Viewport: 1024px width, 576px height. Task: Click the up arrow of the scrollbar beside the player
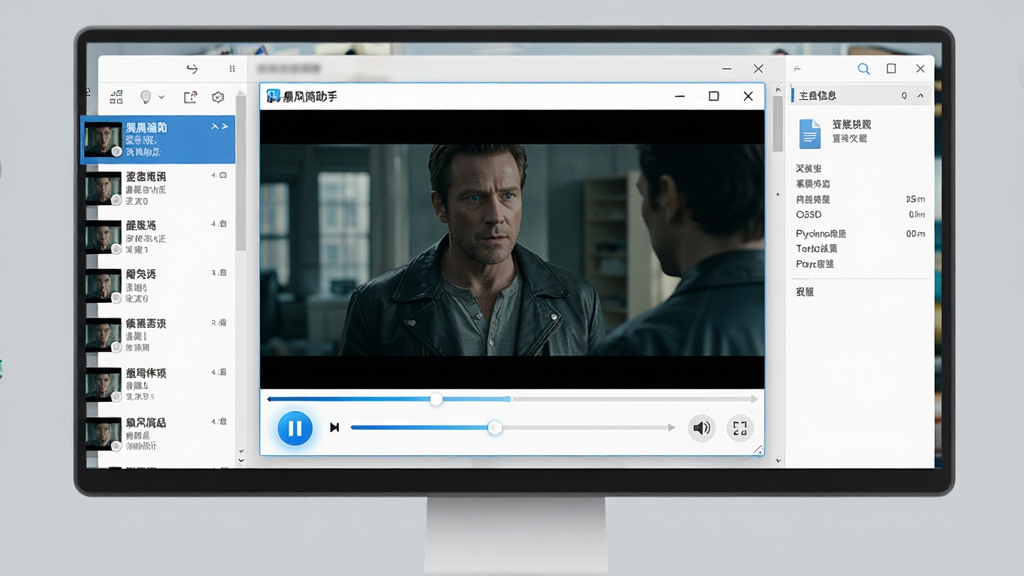coord(777,89)
